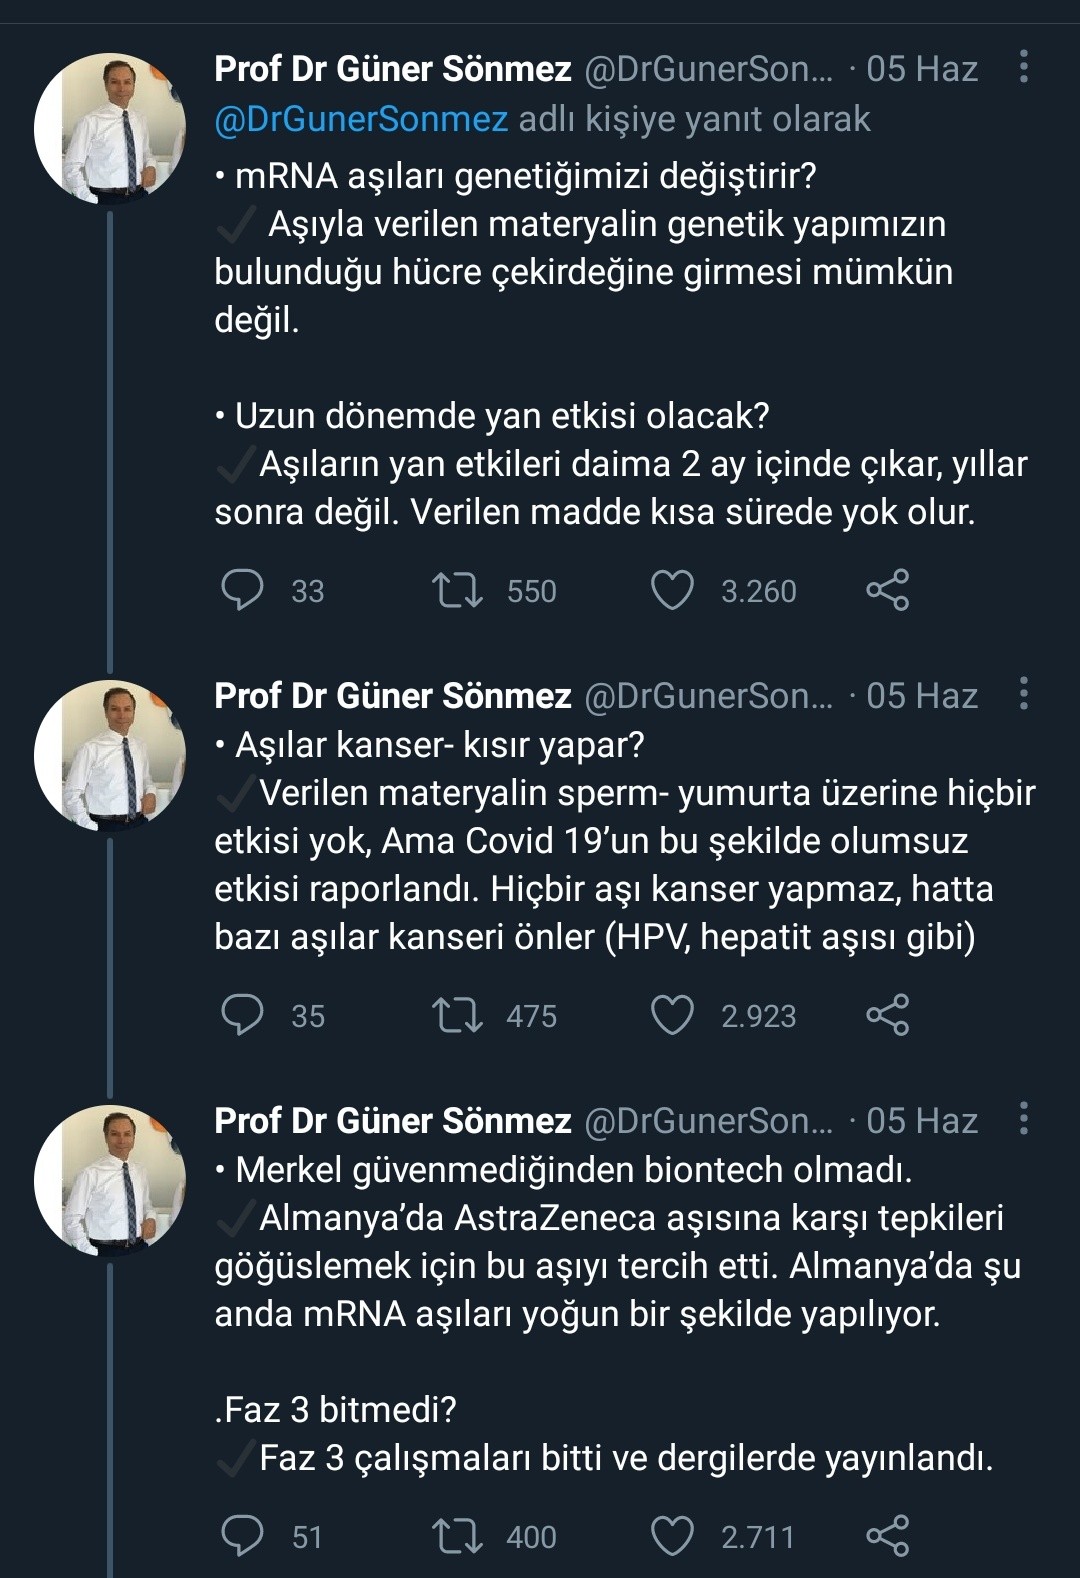Open more options on the third tweet
This screenshot has height=1578, width=1080.
(x=1023, y=1118)
